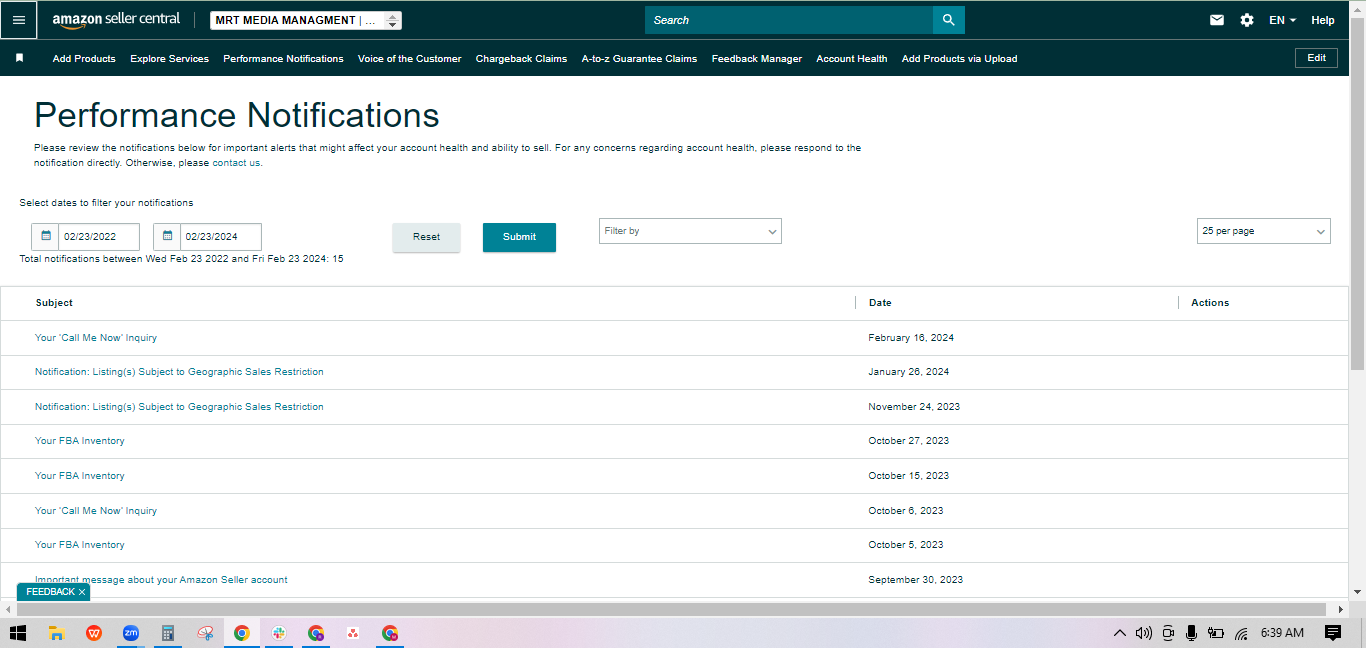
Task: Open the start date calendar icon
Action: [45, 237]
